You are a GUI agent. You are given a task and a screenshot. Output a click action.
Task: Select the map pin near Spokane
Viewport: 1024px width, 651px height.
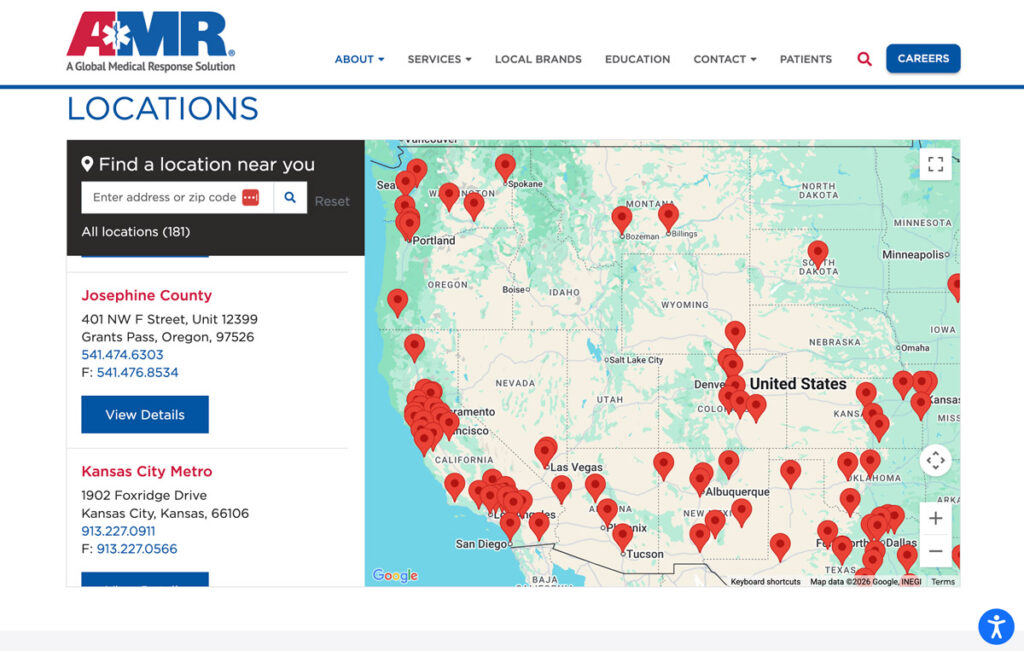click(505, 167)
